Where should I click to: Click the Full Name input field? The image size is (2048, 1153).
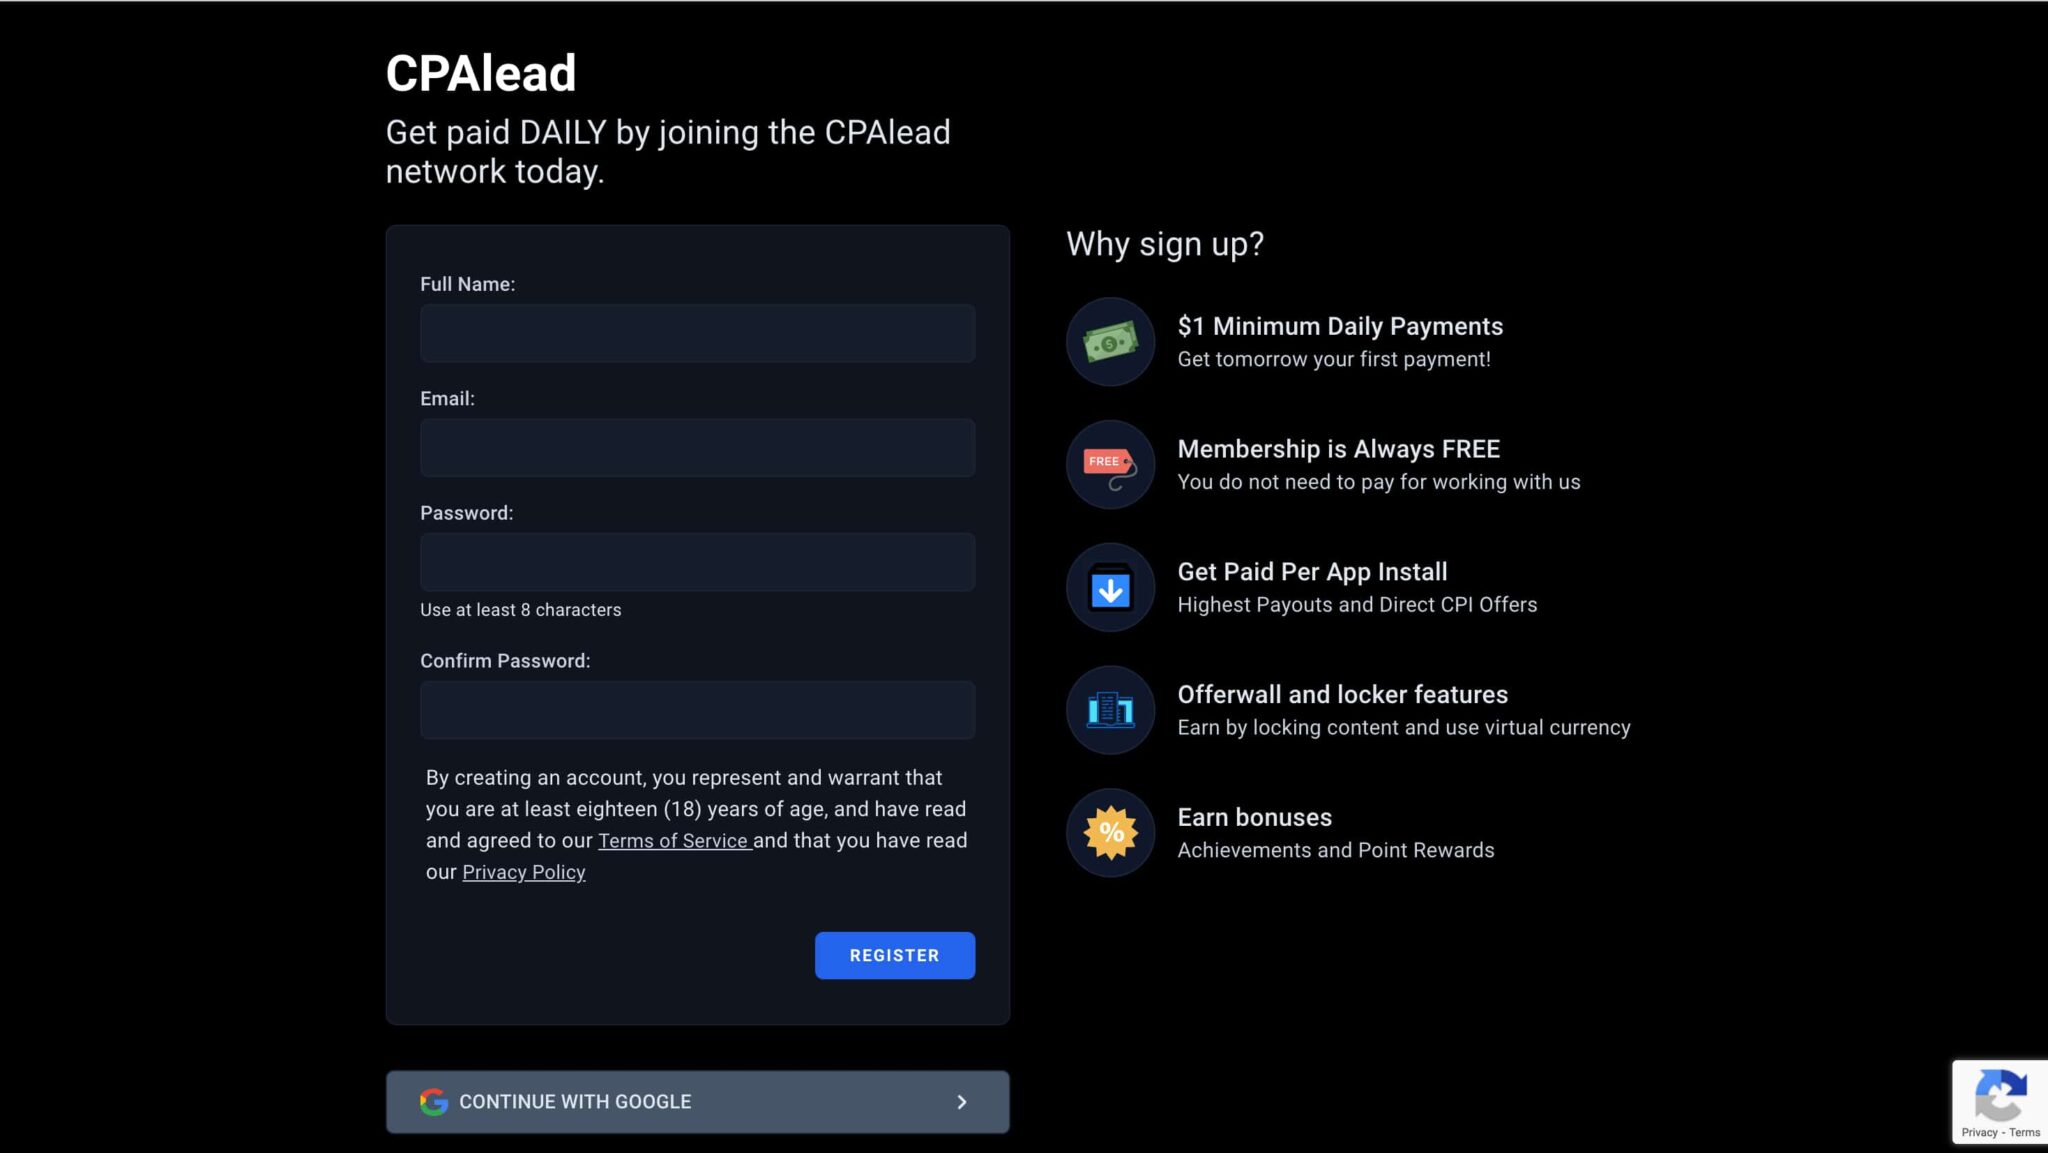(x=697, y=333)
